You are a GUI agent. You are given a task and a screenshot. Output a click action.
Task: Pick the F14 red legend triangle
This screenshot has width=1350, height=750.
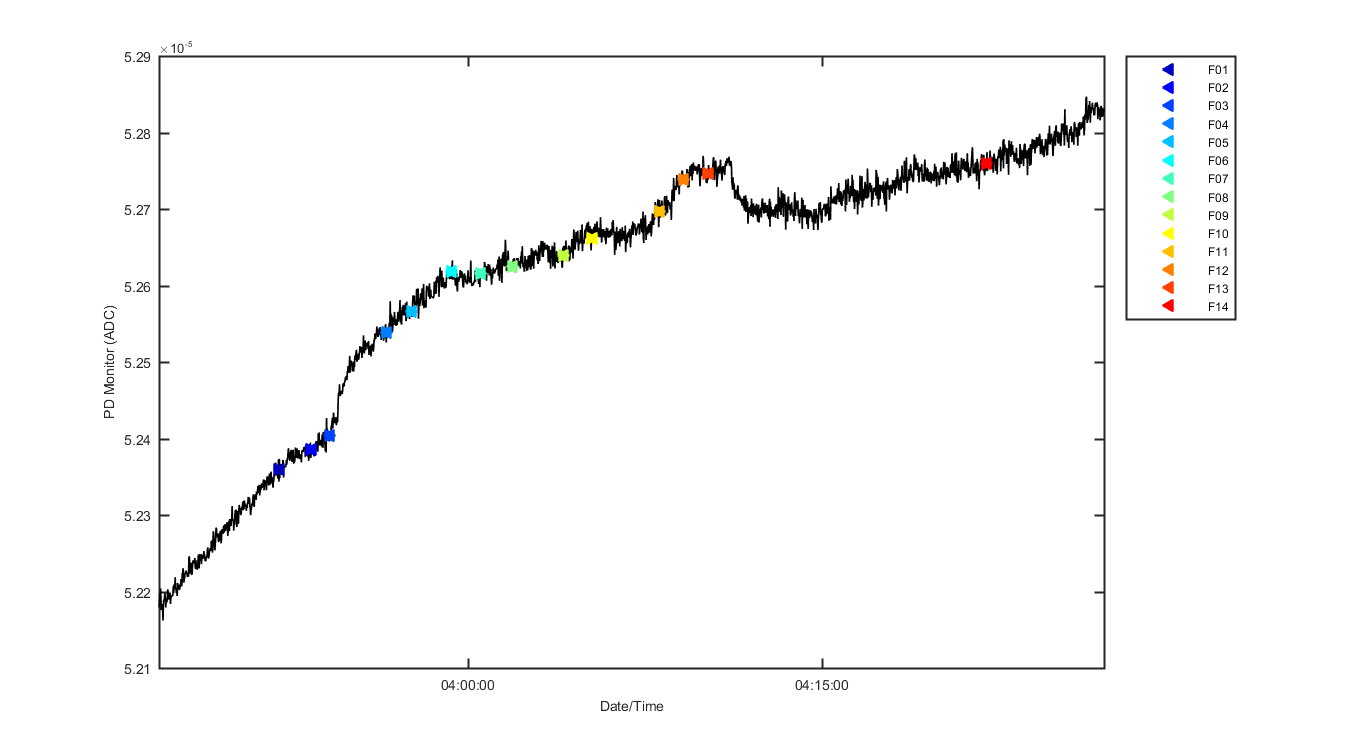tap(1167, 306)
